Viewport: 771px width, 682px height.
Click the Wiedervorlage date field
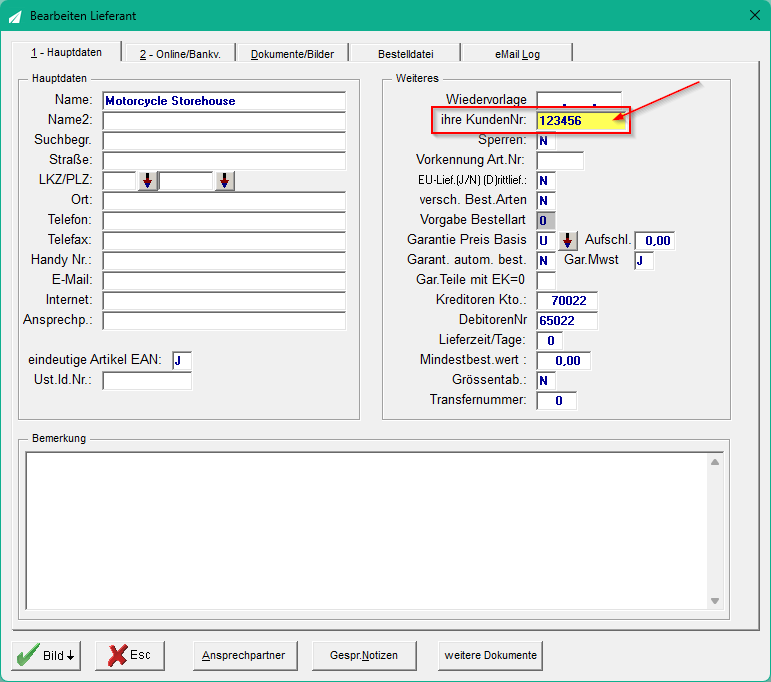pyautogui.click(x=579, y=100)
